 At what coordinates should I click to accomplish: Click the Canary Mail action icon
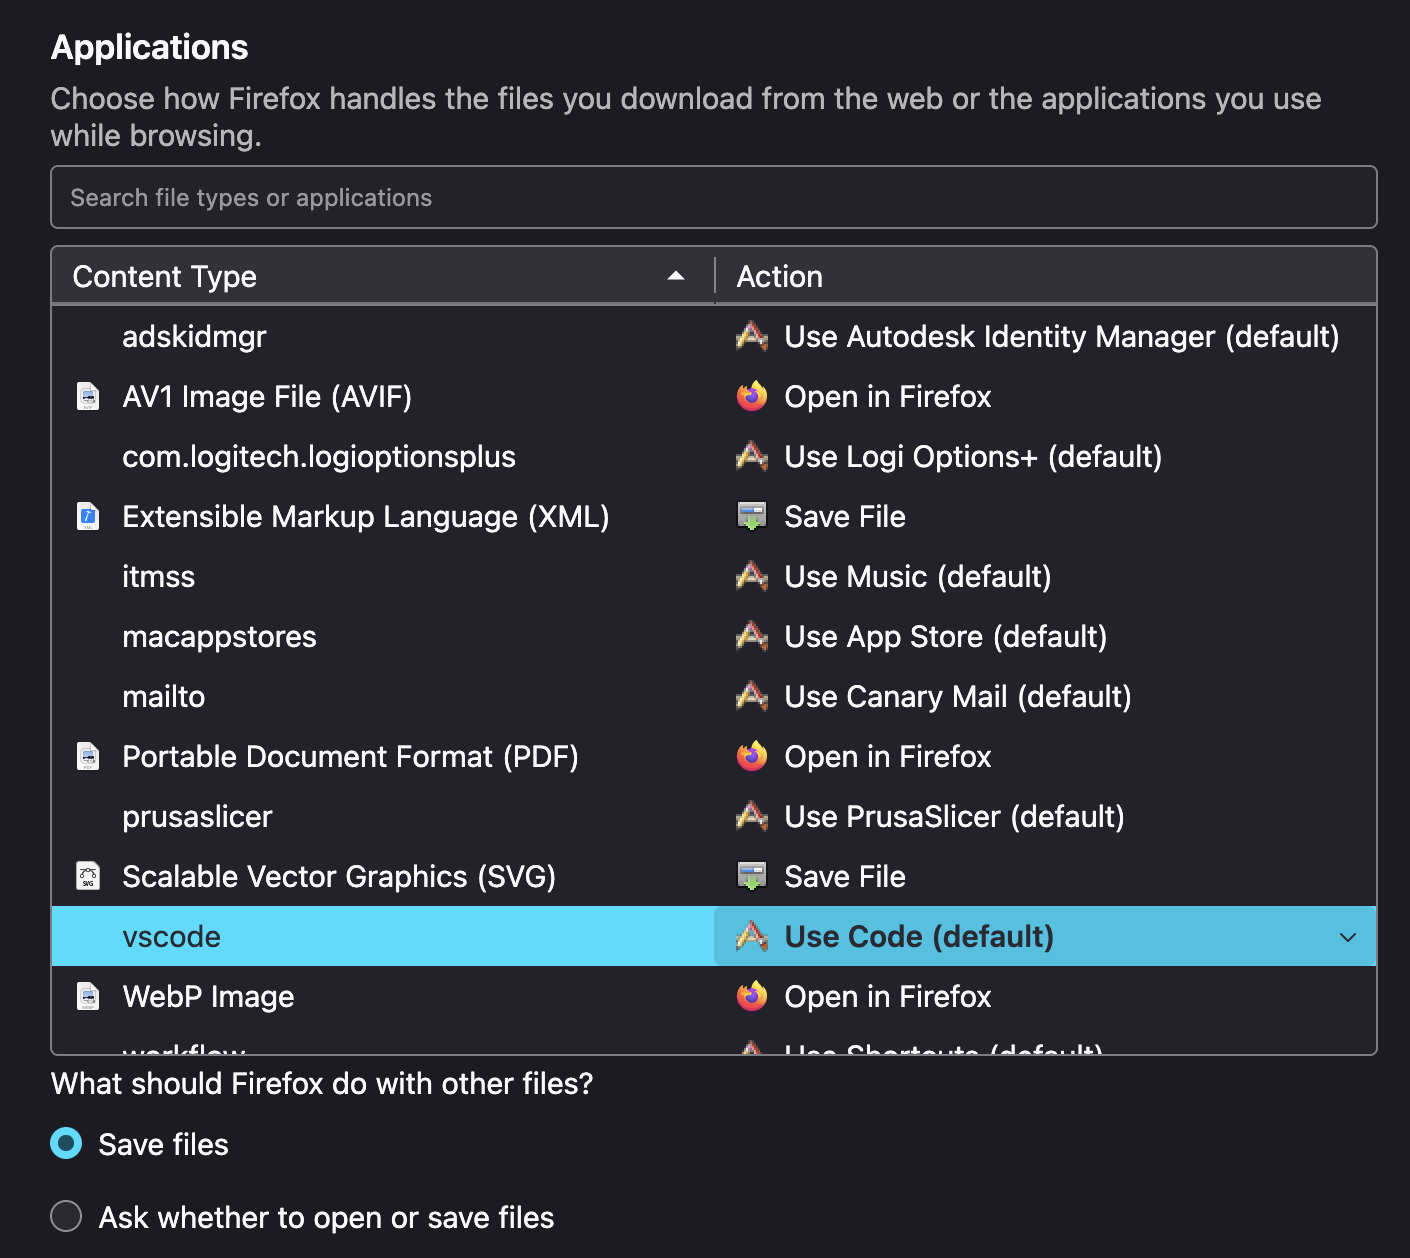752,697
